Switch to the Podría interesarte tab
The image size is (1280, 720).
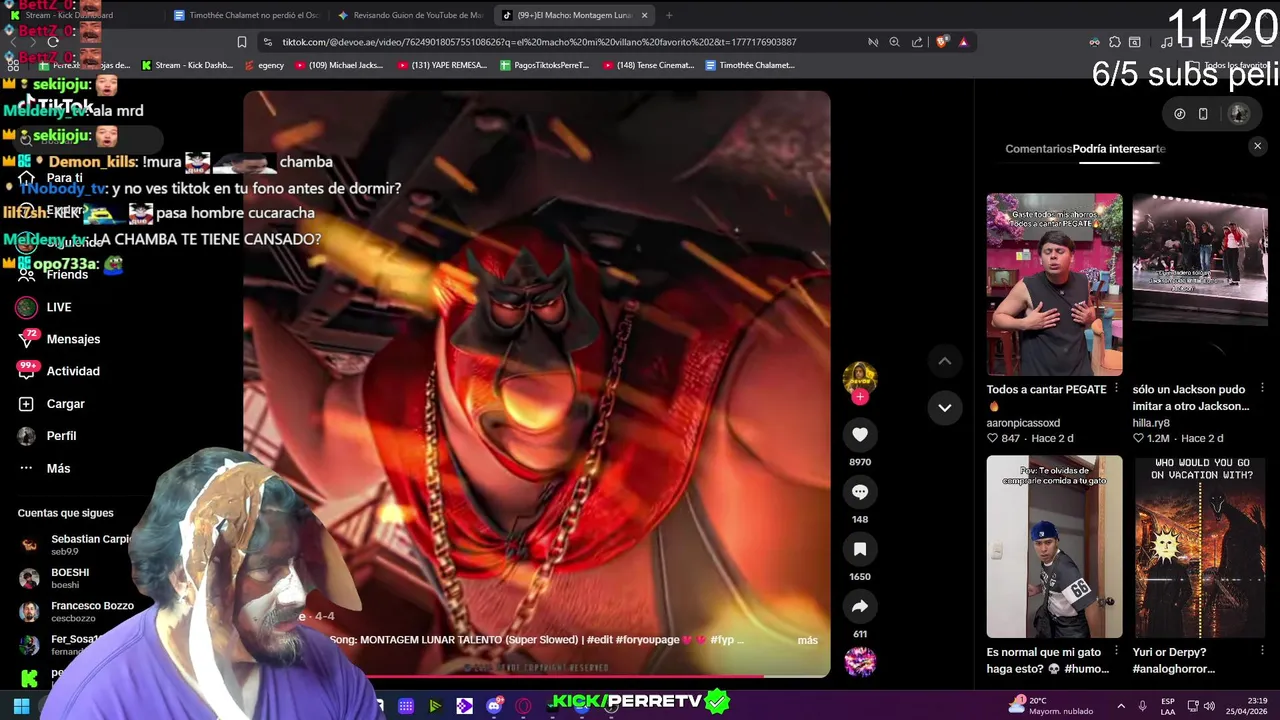[1119, 149]
